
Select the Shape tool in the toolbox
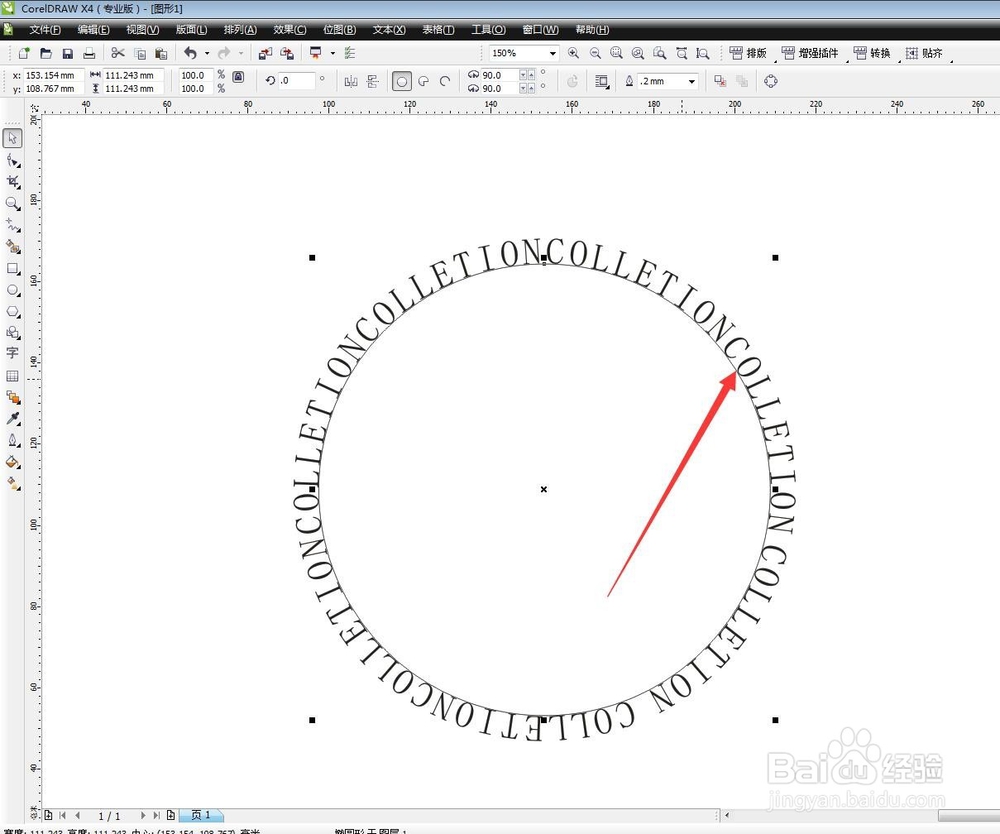(13, 160)
